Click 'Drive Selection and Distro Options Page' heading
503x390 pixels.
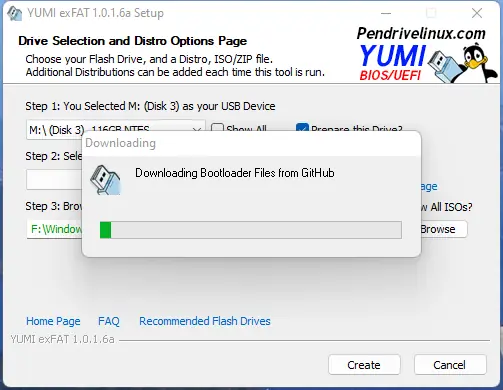(x=133, y=41)
